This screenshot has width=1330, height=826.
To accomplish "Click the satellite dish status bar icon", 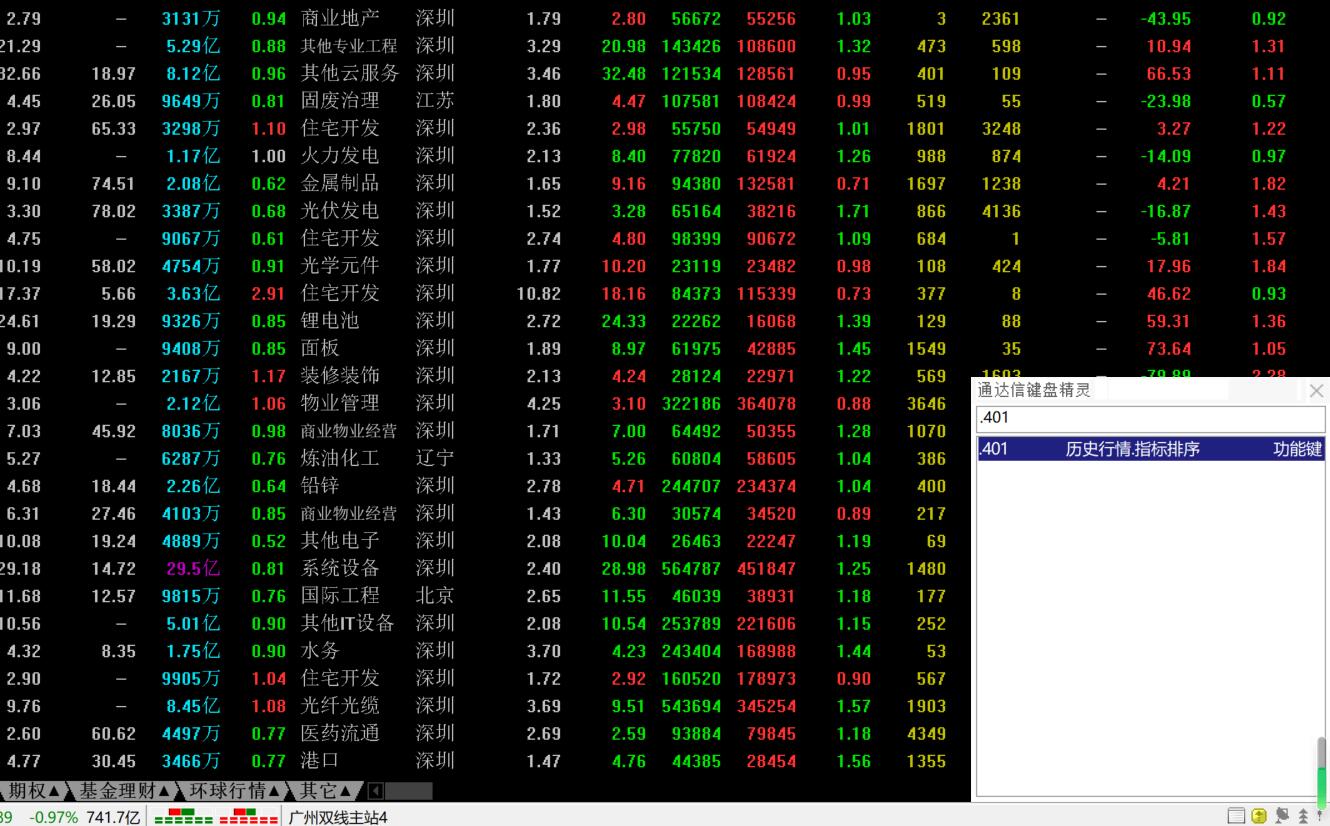I will coord(1282,816).
